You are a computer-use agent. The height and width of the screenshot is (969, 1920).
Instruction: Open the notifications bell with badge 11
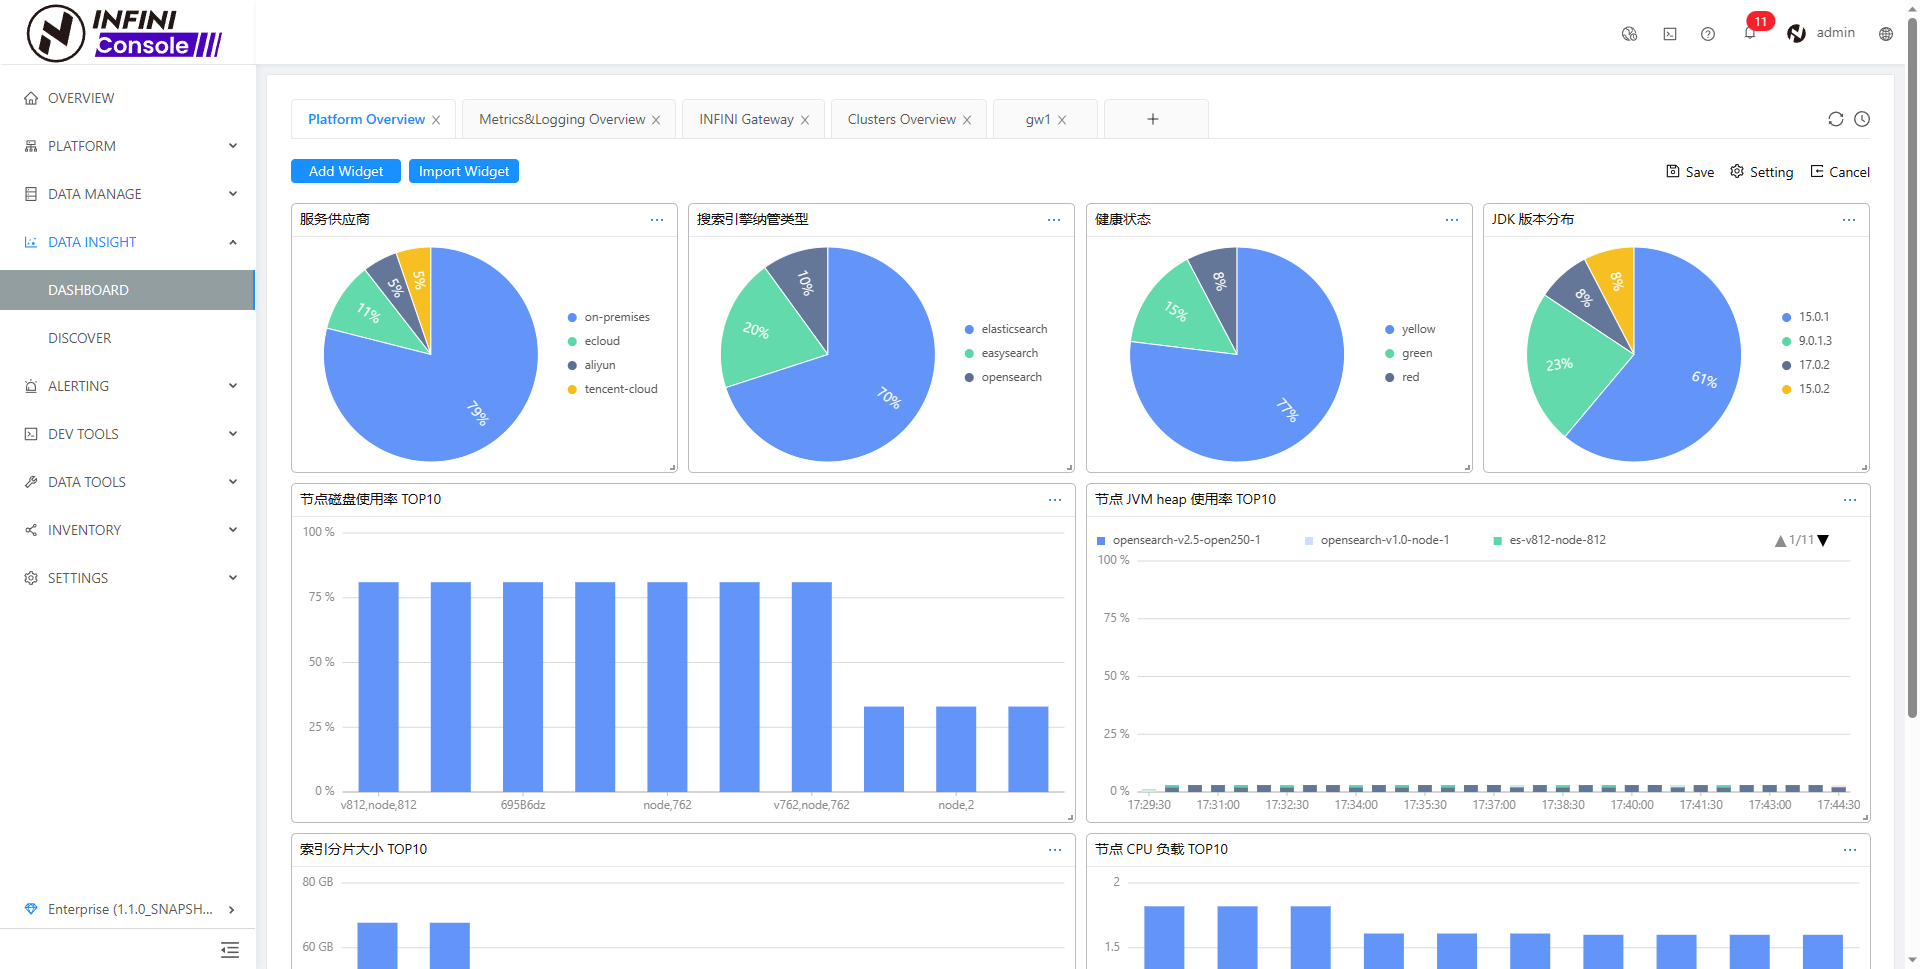pyautogui.click(x=1750, y=33)
